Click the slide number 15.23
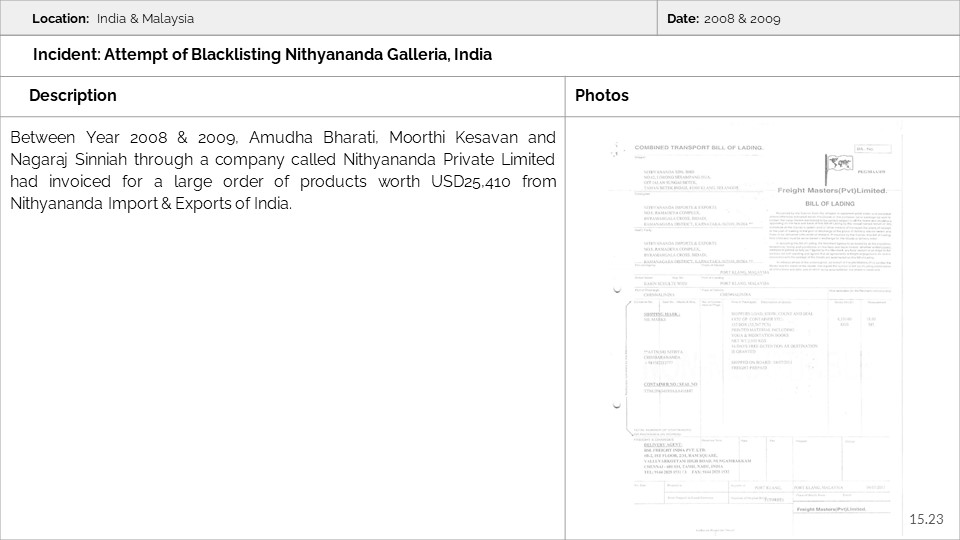 coord(926,518)
